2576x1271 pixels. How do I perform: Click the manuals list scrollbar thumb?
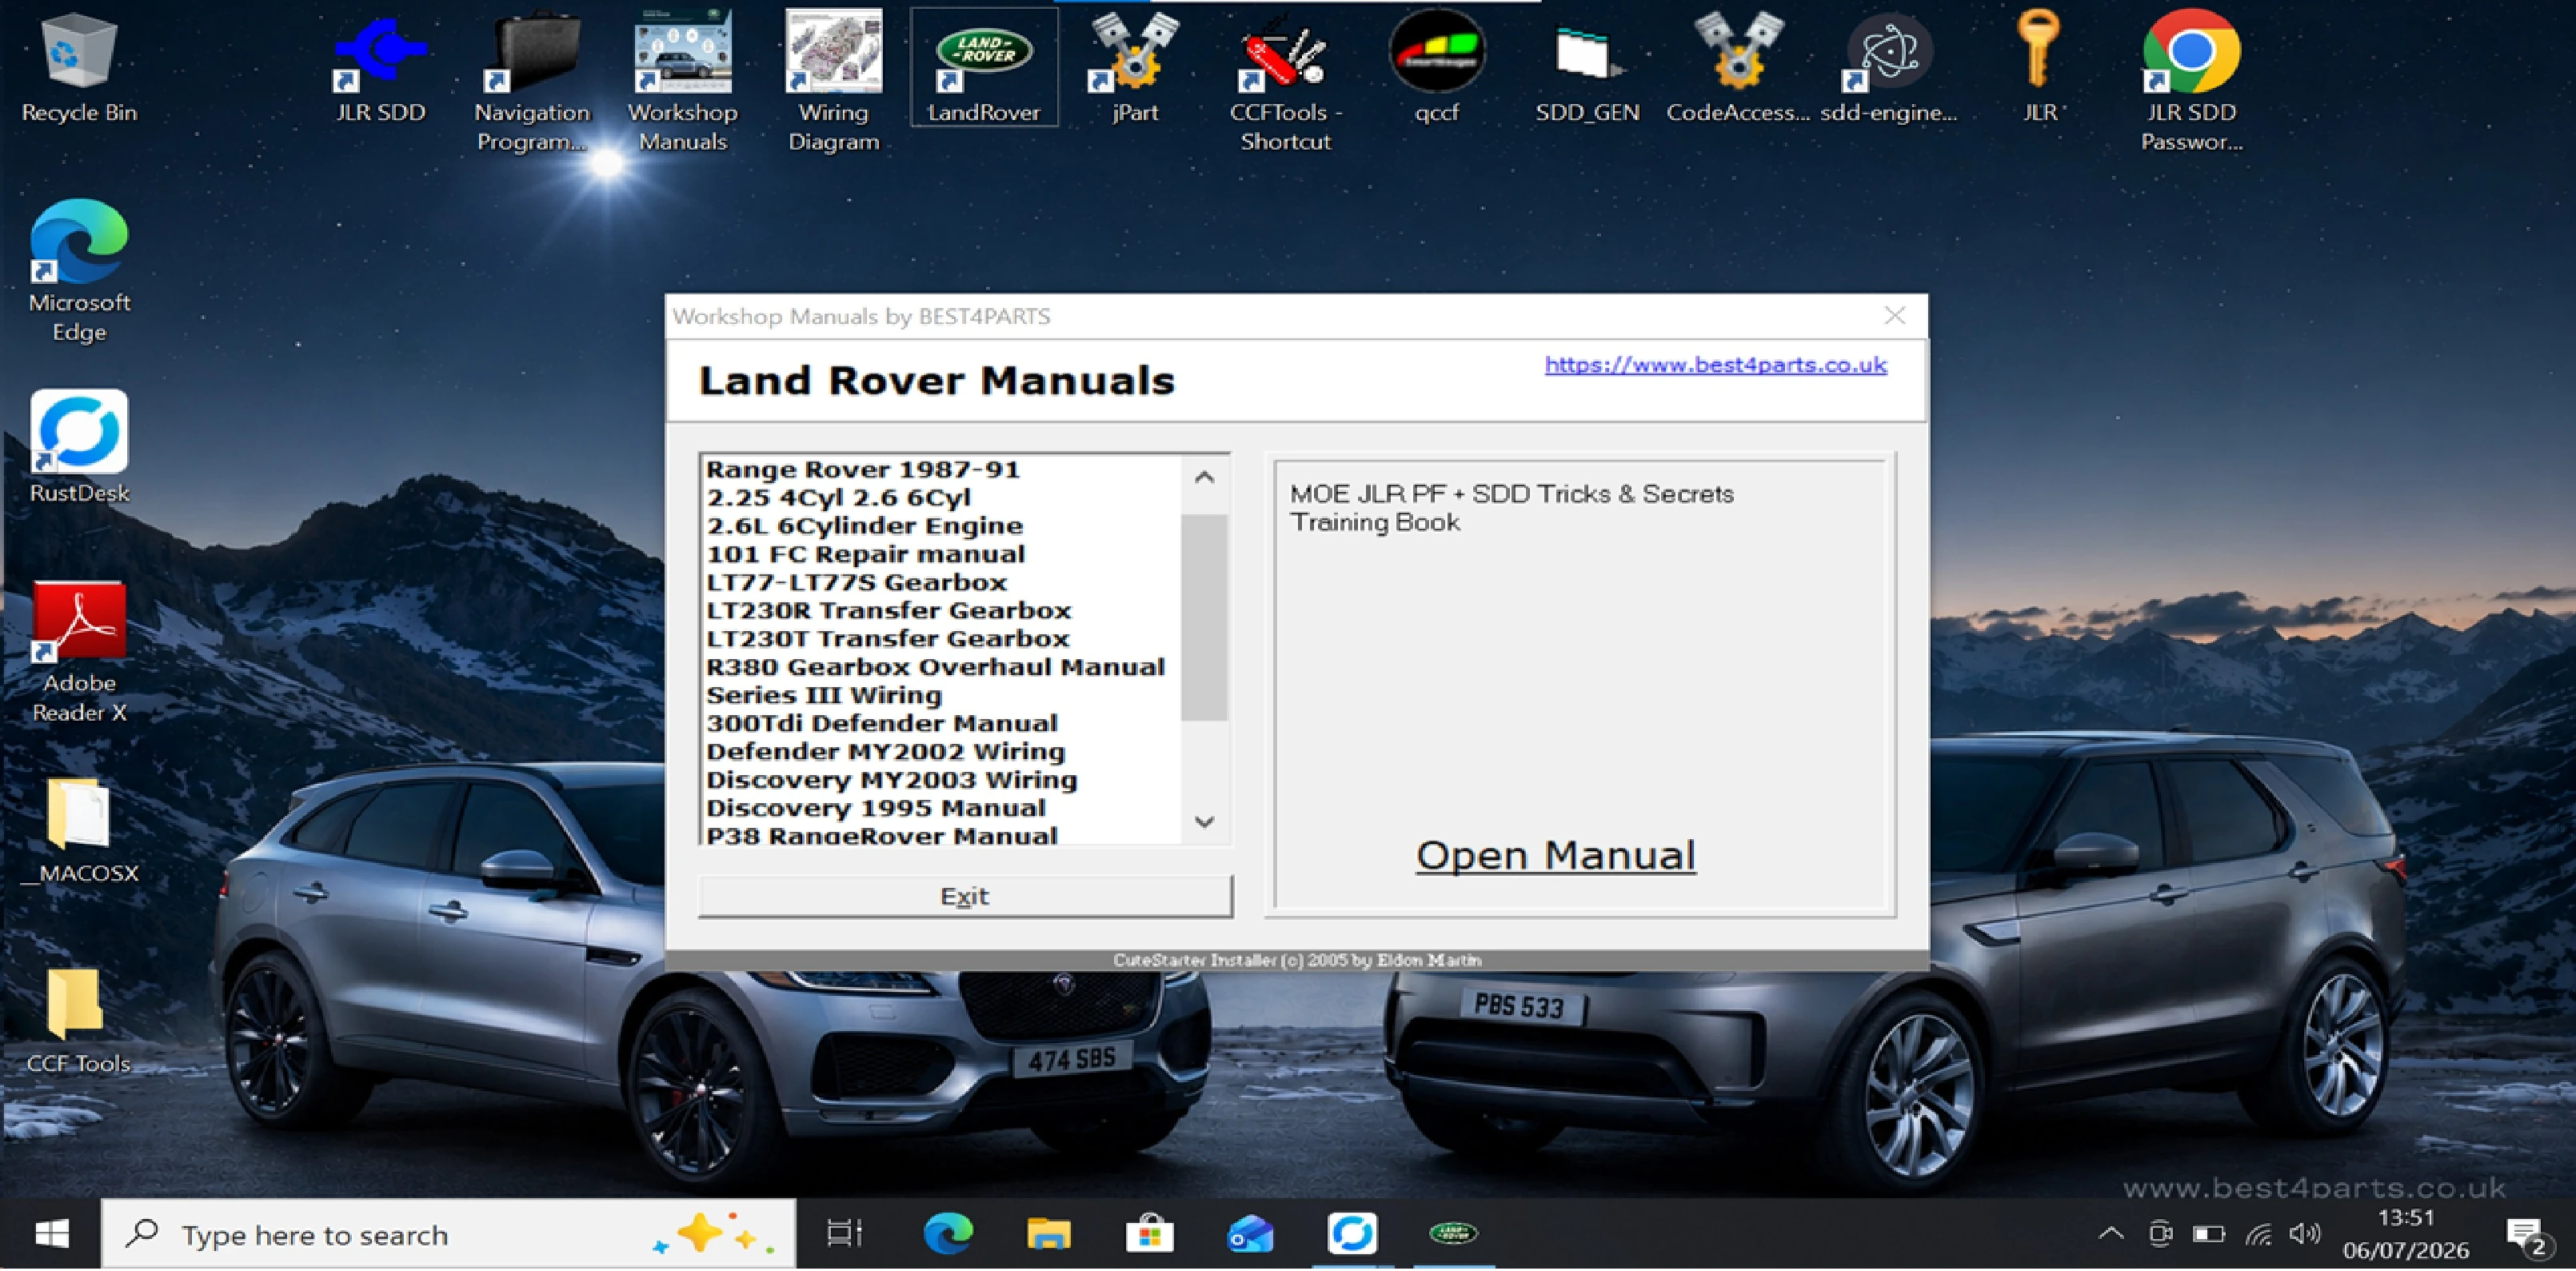point(1205,617)
